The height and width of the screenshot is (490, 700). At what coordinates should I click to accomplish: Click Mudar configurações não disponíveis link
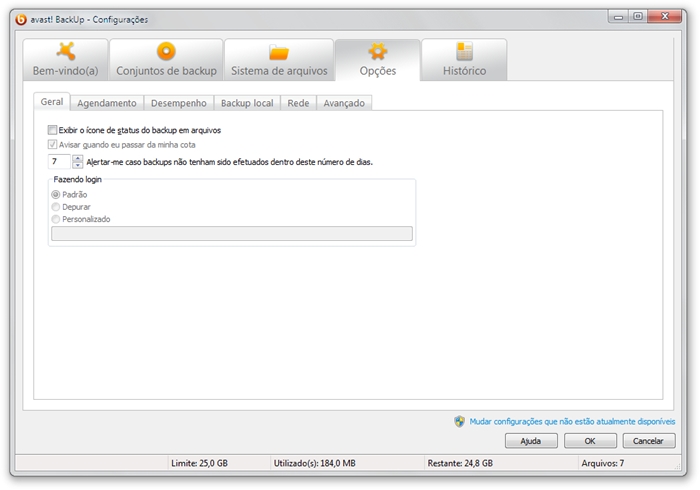click(572, 421)
